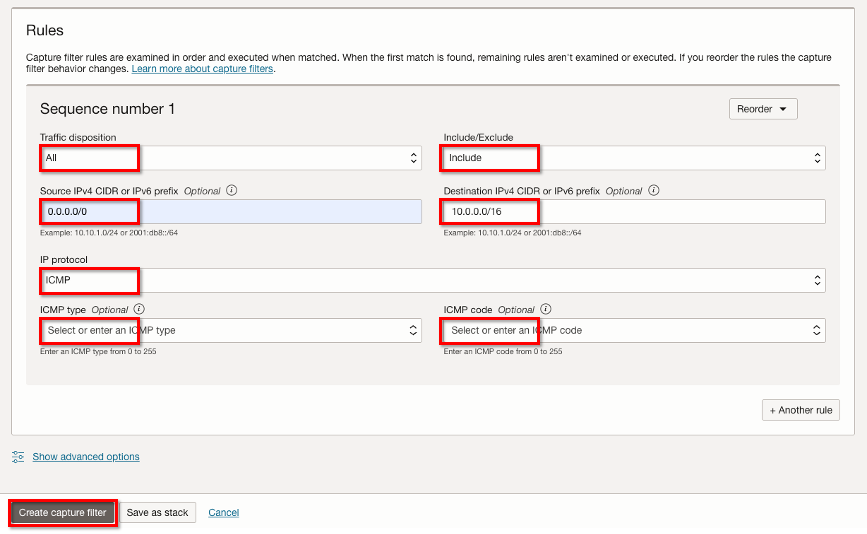Cancel the capture filter creation

click(x=223, y=512)
